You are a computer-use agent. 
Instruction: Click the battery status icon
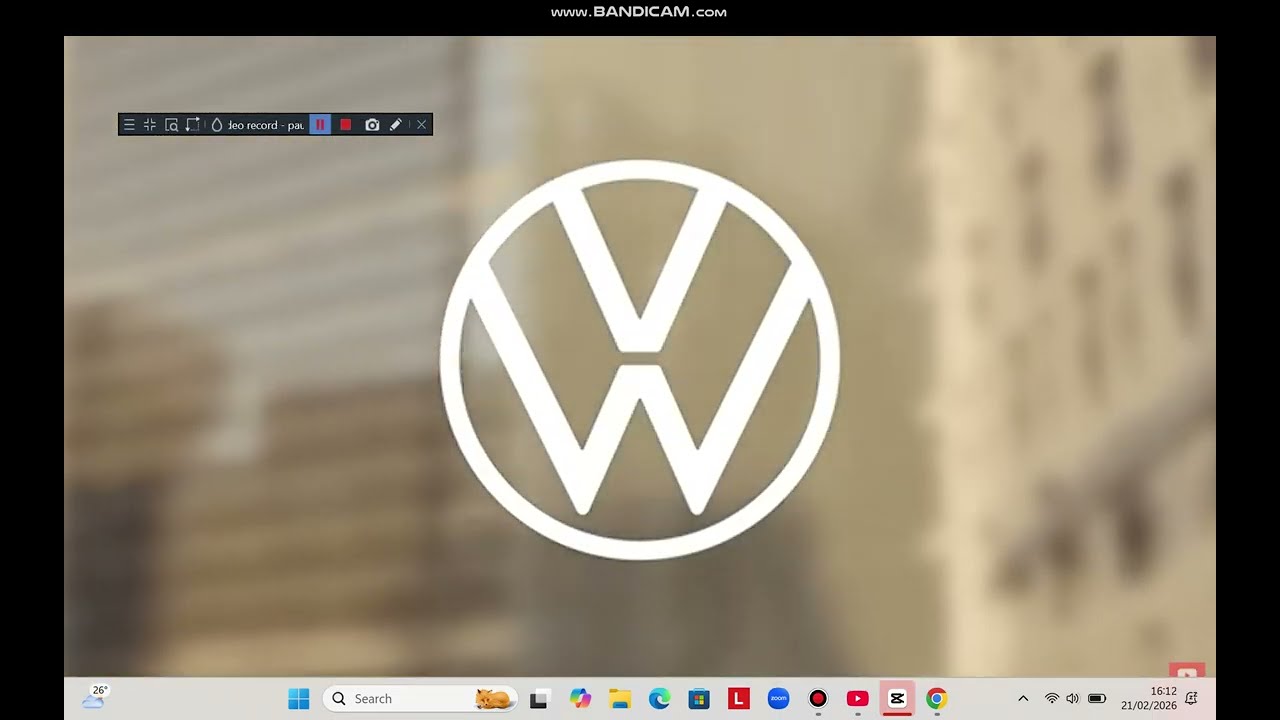(1097, 698)
